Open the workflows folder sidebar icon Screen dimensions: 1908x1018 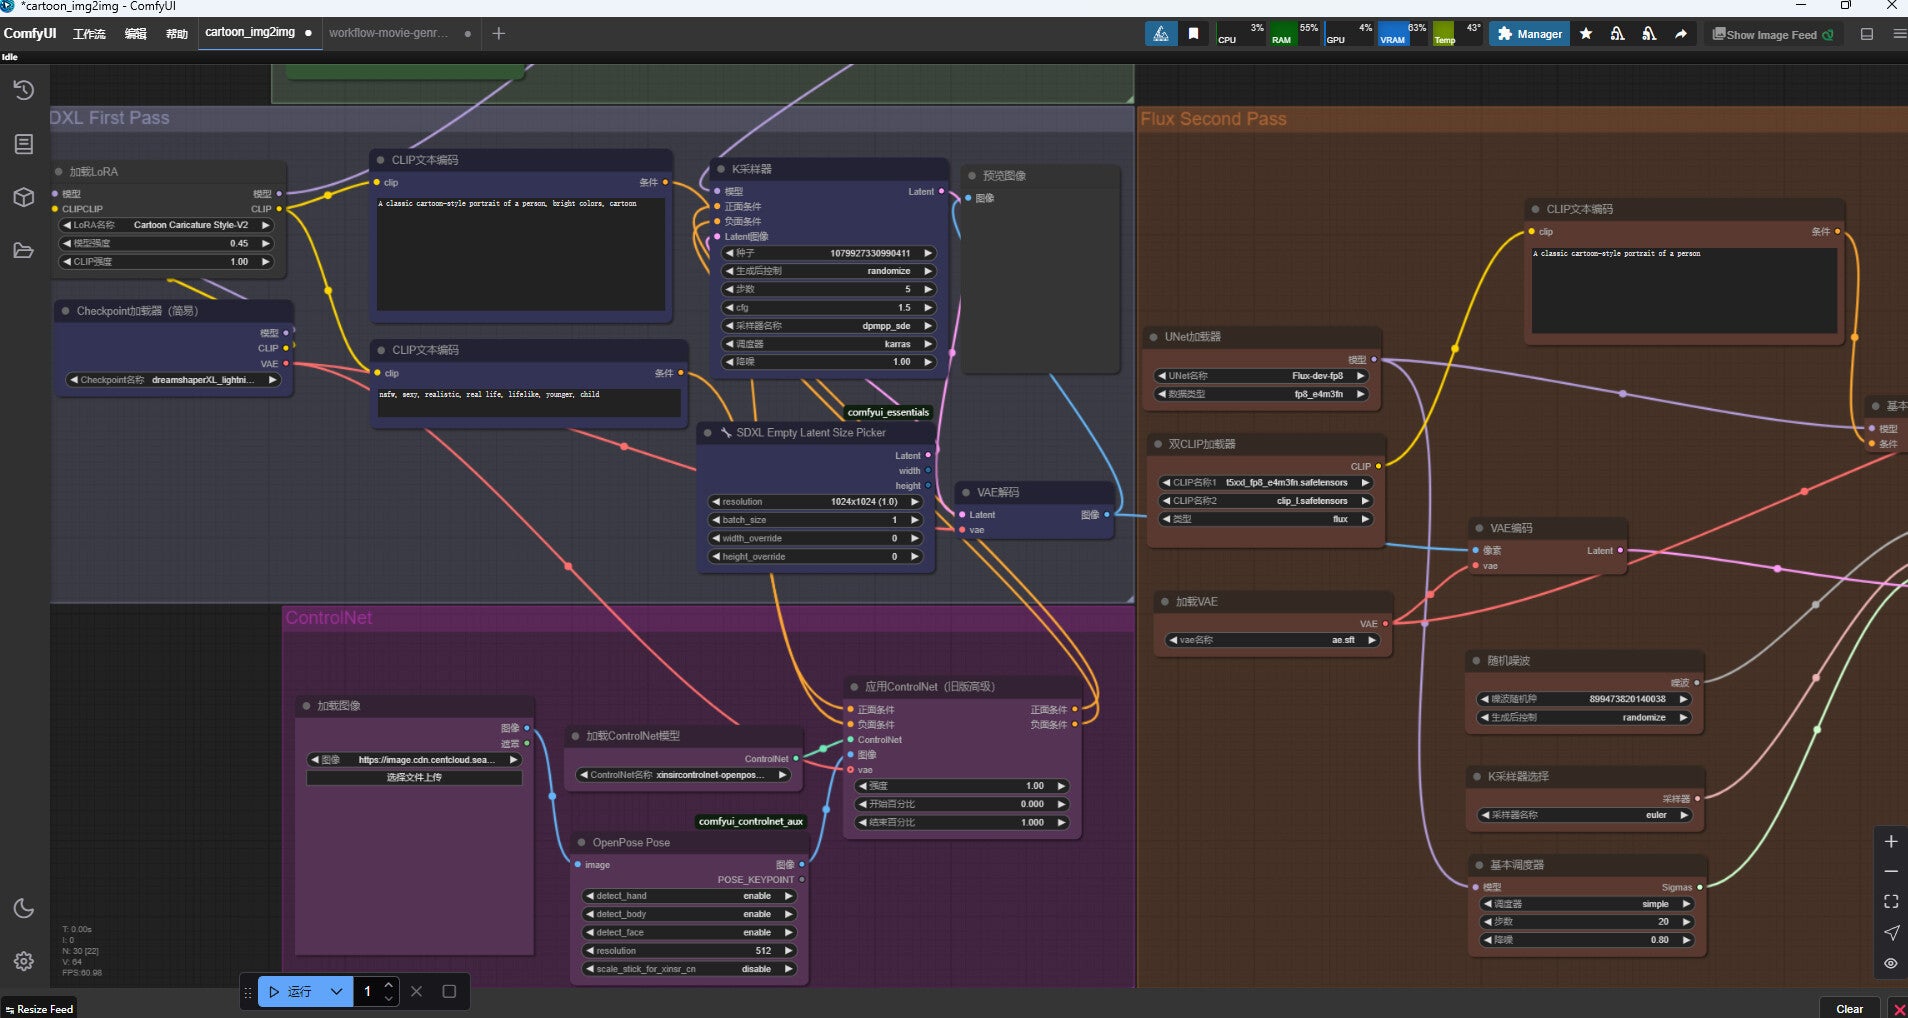(24, 250)
